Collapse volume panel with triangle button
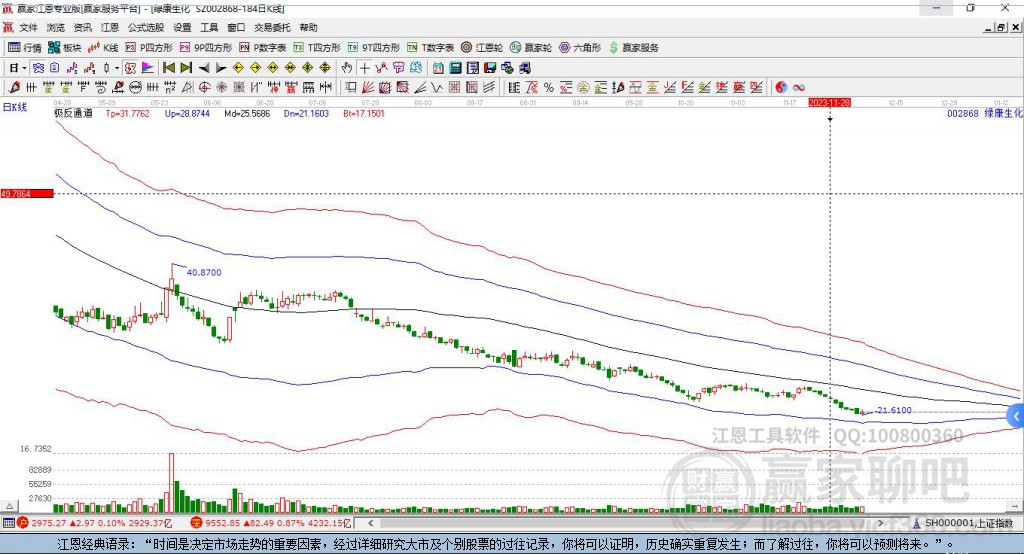Screen dimensions: 1024x554 click(10, 506)
